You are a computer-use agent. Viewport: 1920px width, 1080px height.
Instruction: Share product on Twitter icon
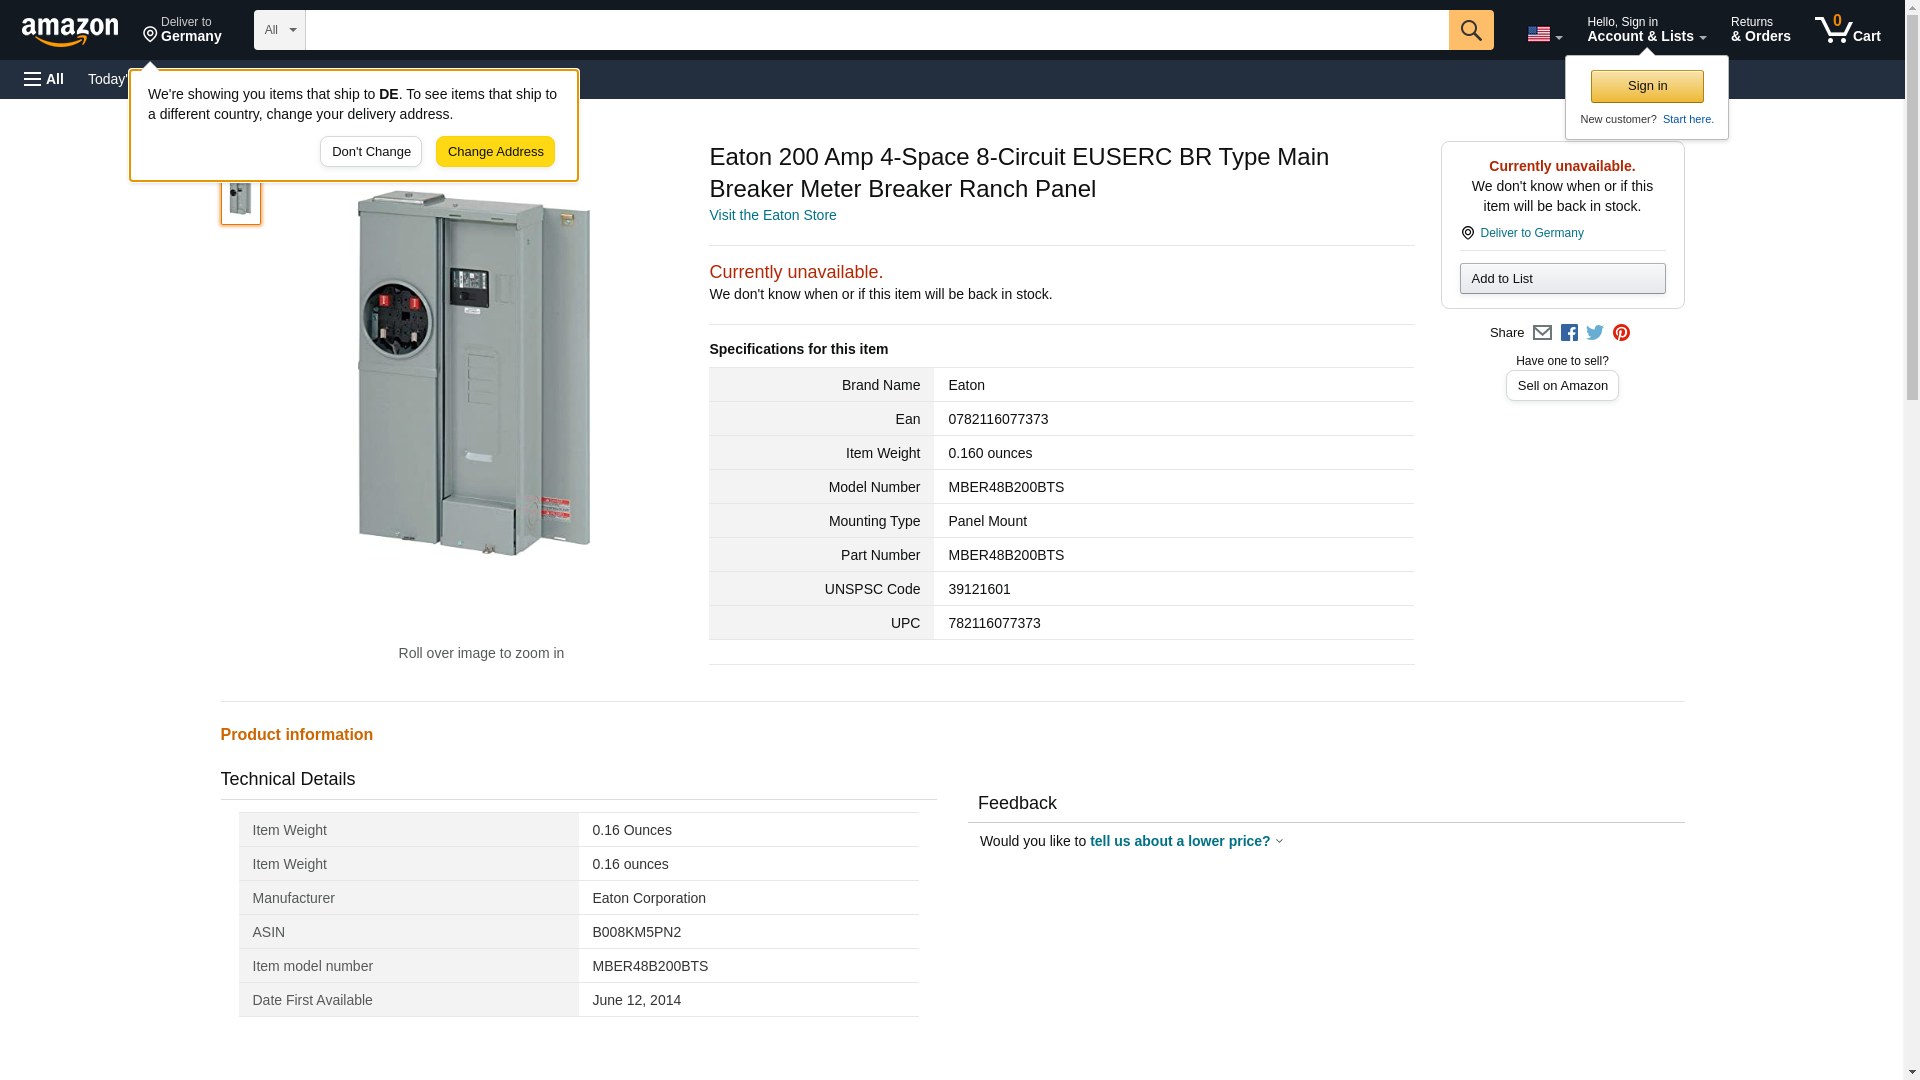tap(1595, 333)
